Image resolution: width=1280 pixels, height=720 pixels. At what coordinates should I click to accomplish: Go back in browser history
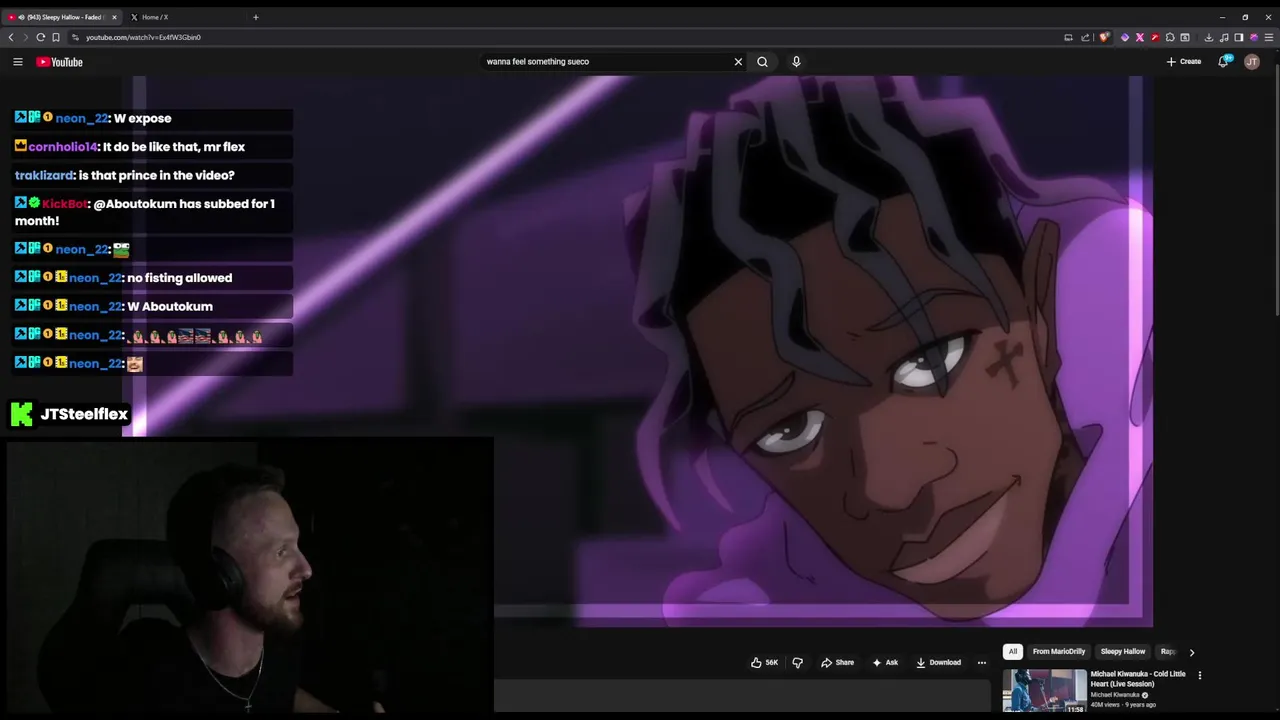[x=11, y=37]
